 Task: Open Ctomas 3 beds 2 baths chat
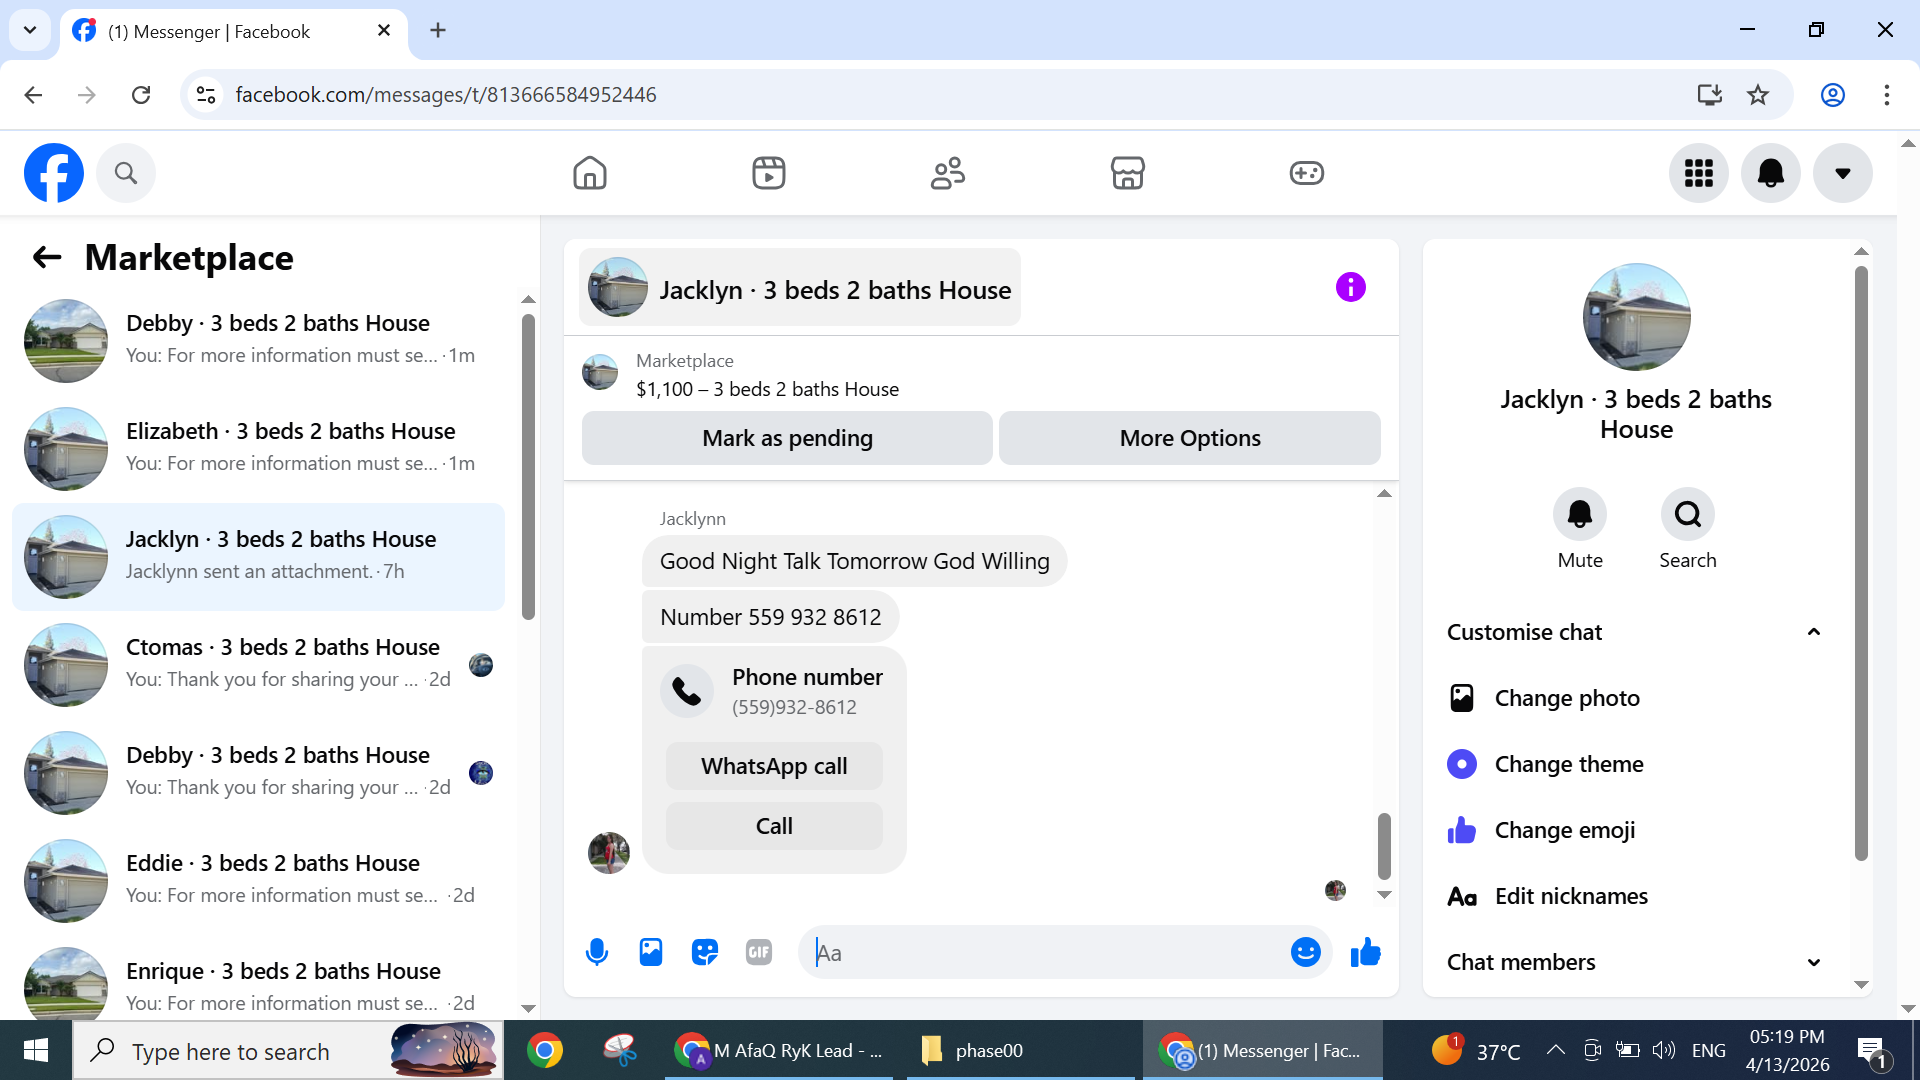pos(258,665)
